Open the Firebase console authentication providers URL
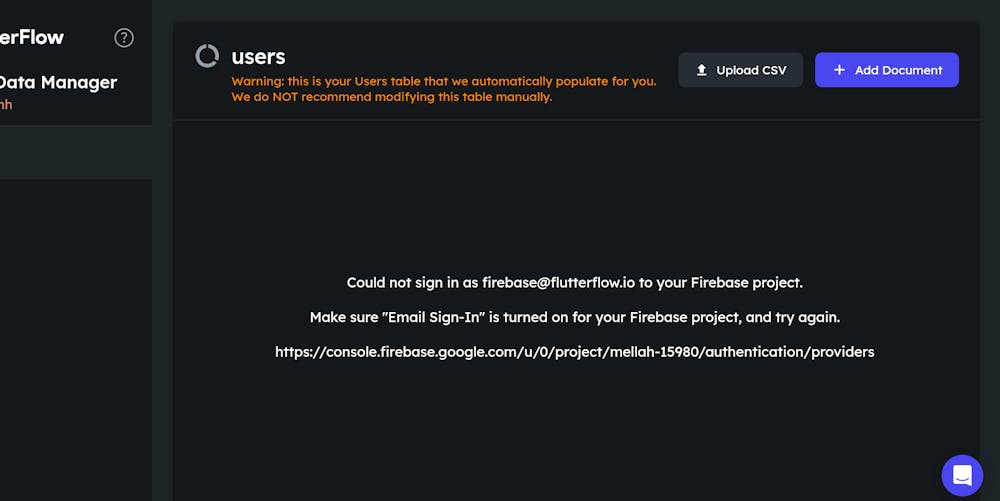Viewport: 1000px width, 501px height. tap(574, 352)
